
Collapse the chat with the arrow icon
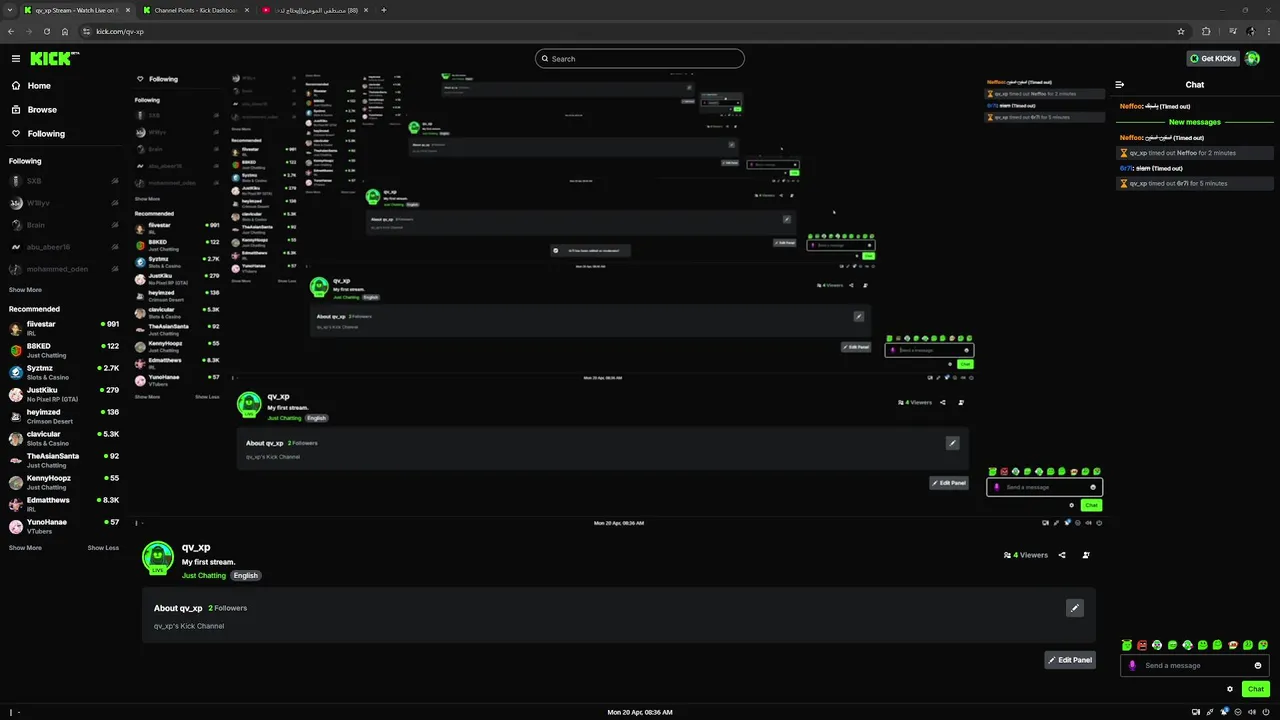pyautogui.click(x=1120, y=85)
